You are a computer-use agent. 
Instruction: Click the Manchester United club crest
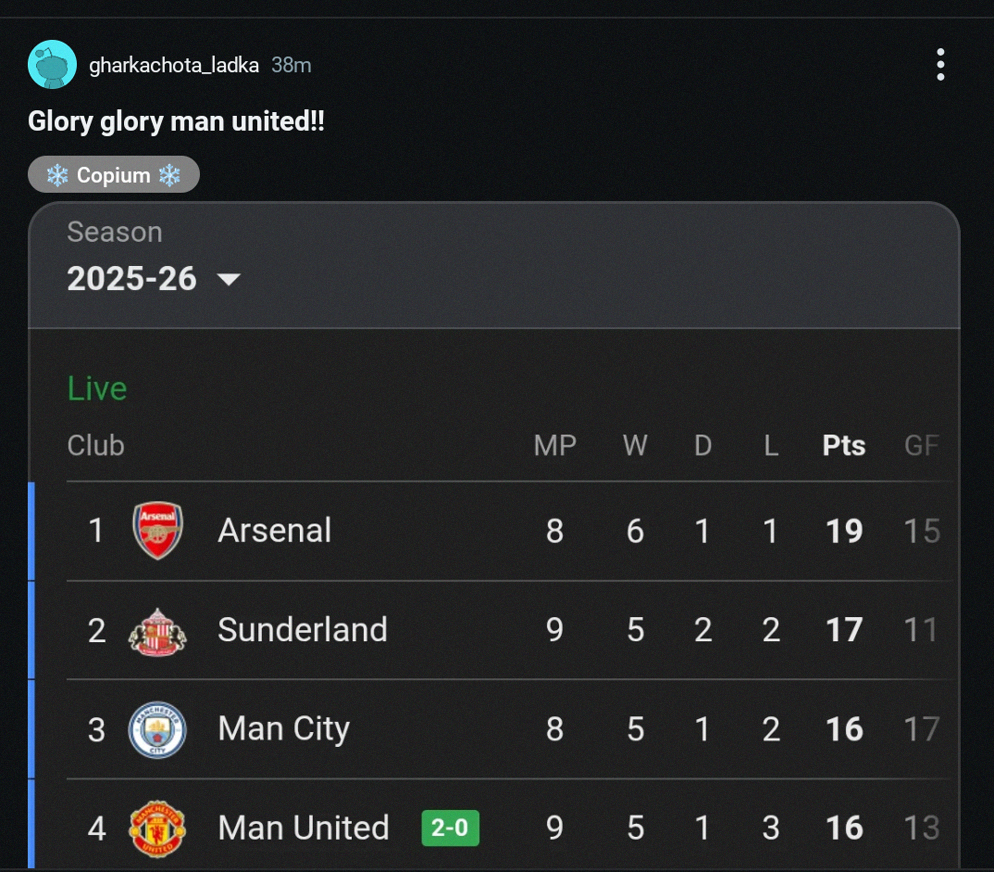coord(158,828)
